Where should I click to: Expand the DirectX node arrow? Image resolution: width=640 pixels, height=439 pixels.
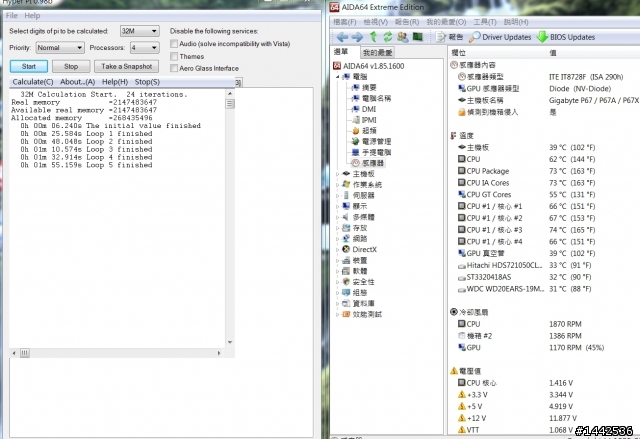pos(338,249)
